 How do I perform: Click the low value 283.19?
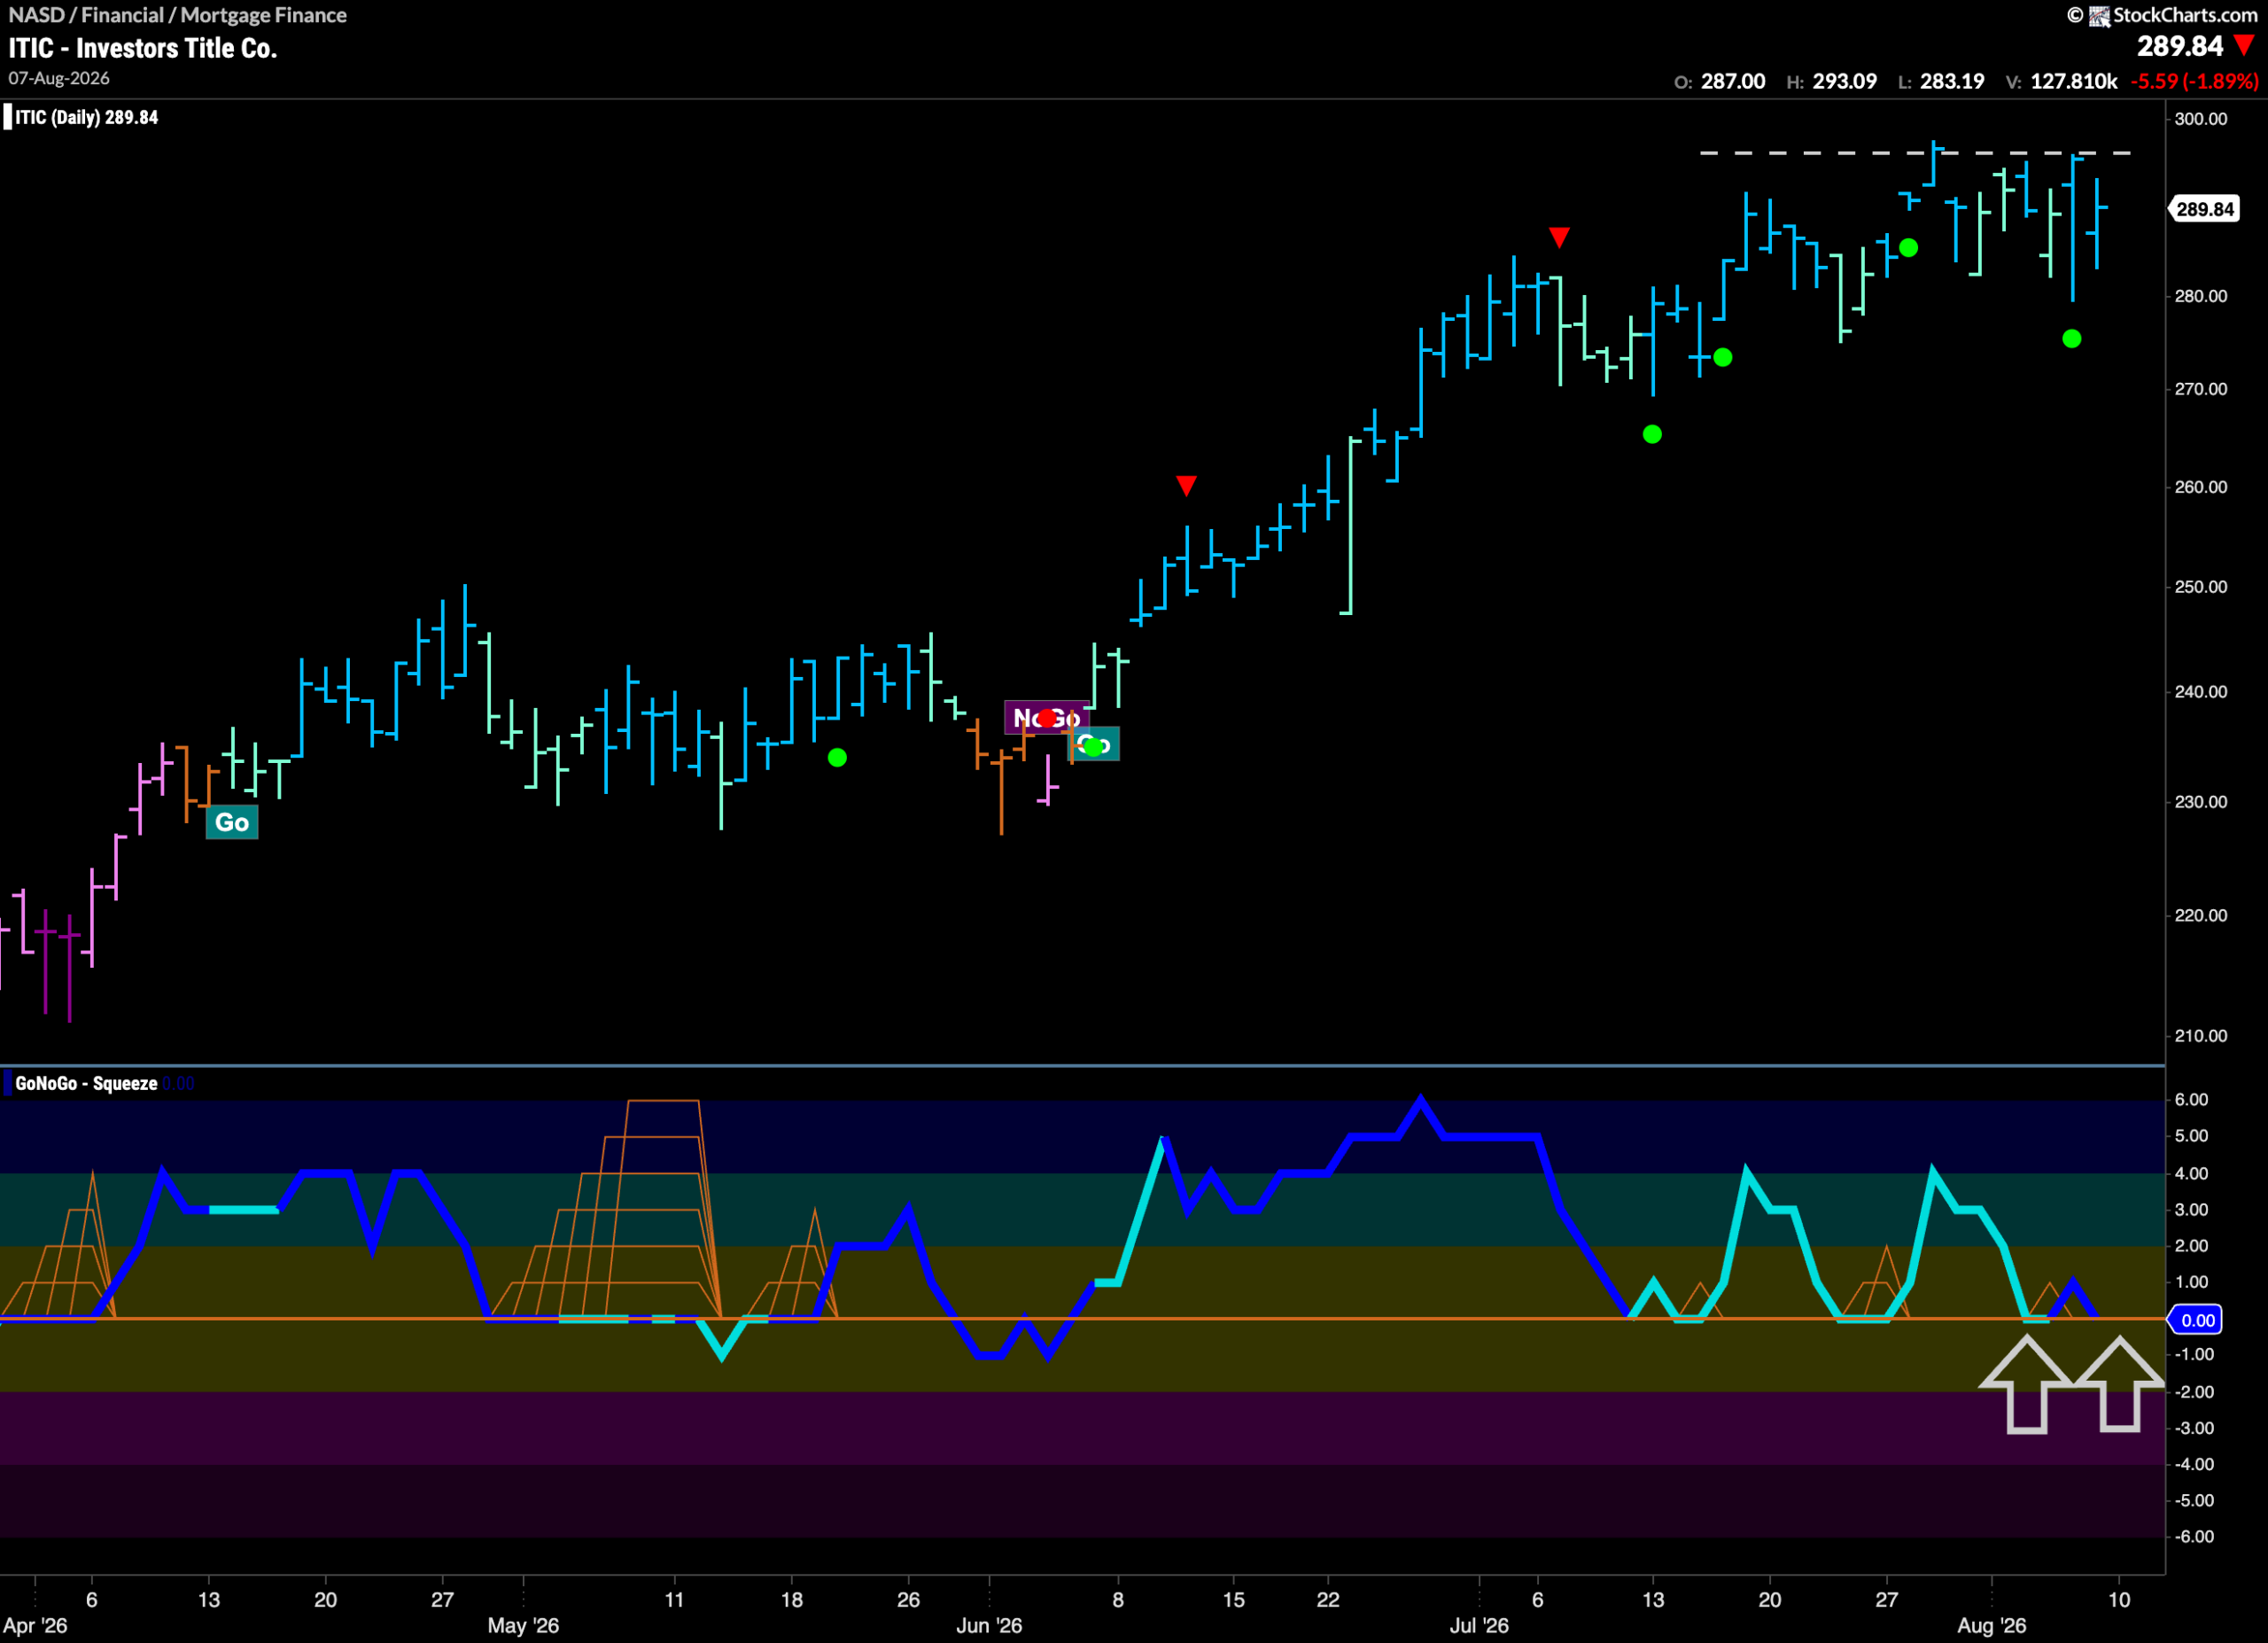coord(1952,81)
